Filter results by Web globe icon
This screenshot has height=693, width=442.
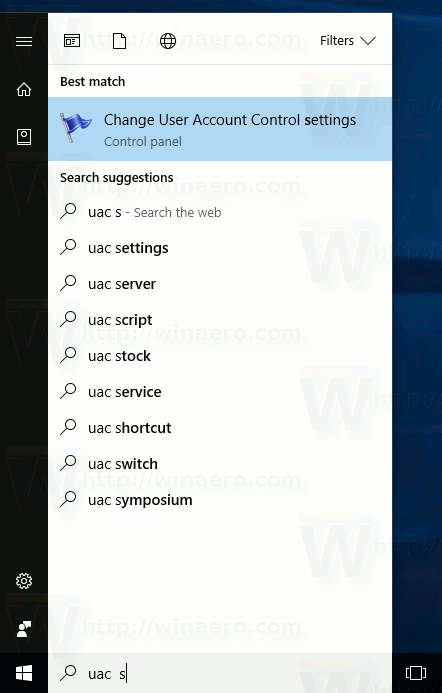(168, 41)
